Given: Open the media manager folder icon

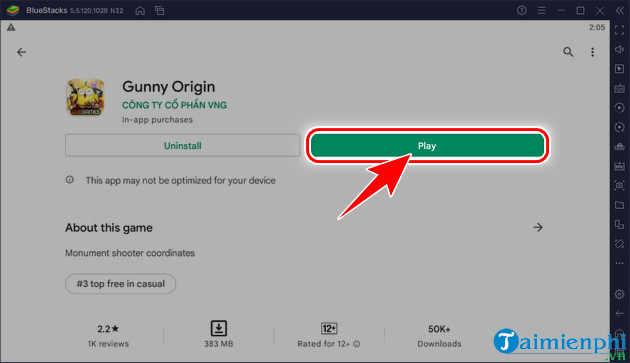Looking at the screenshot, I should coord(619,205).
